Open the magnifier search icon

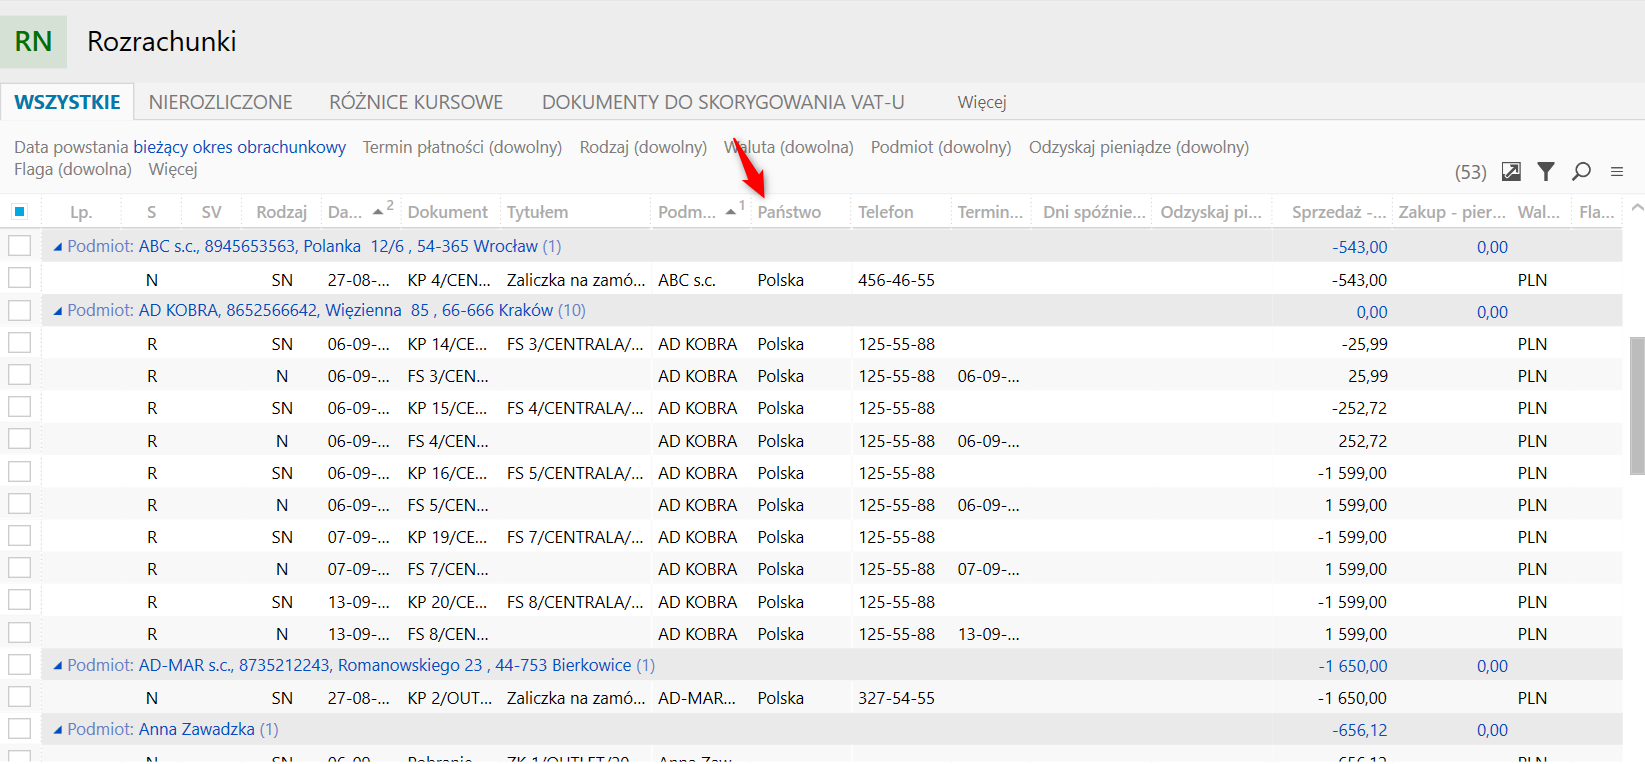(x=1581, y=172)
